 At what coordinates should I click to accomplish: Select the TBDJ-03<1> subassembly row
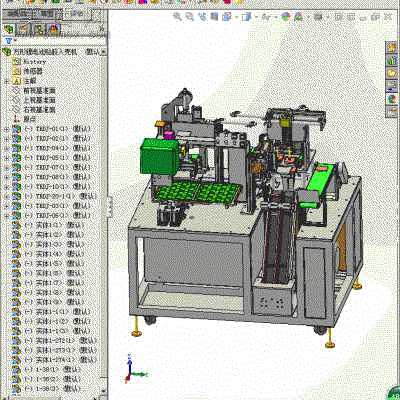coord(52,206)
